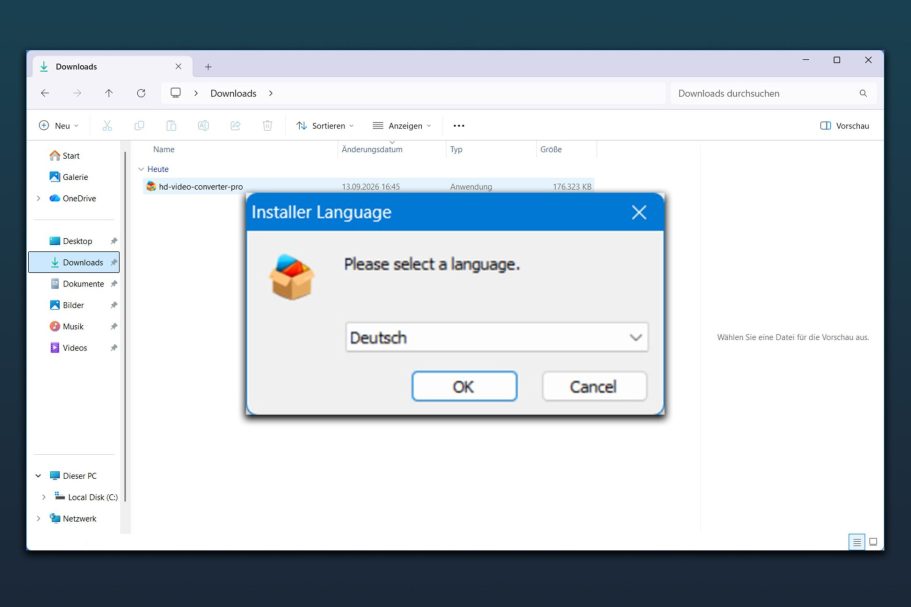Open Galerie in the sidebar
This screenshot has width=911, height=607.
[69, 177]
